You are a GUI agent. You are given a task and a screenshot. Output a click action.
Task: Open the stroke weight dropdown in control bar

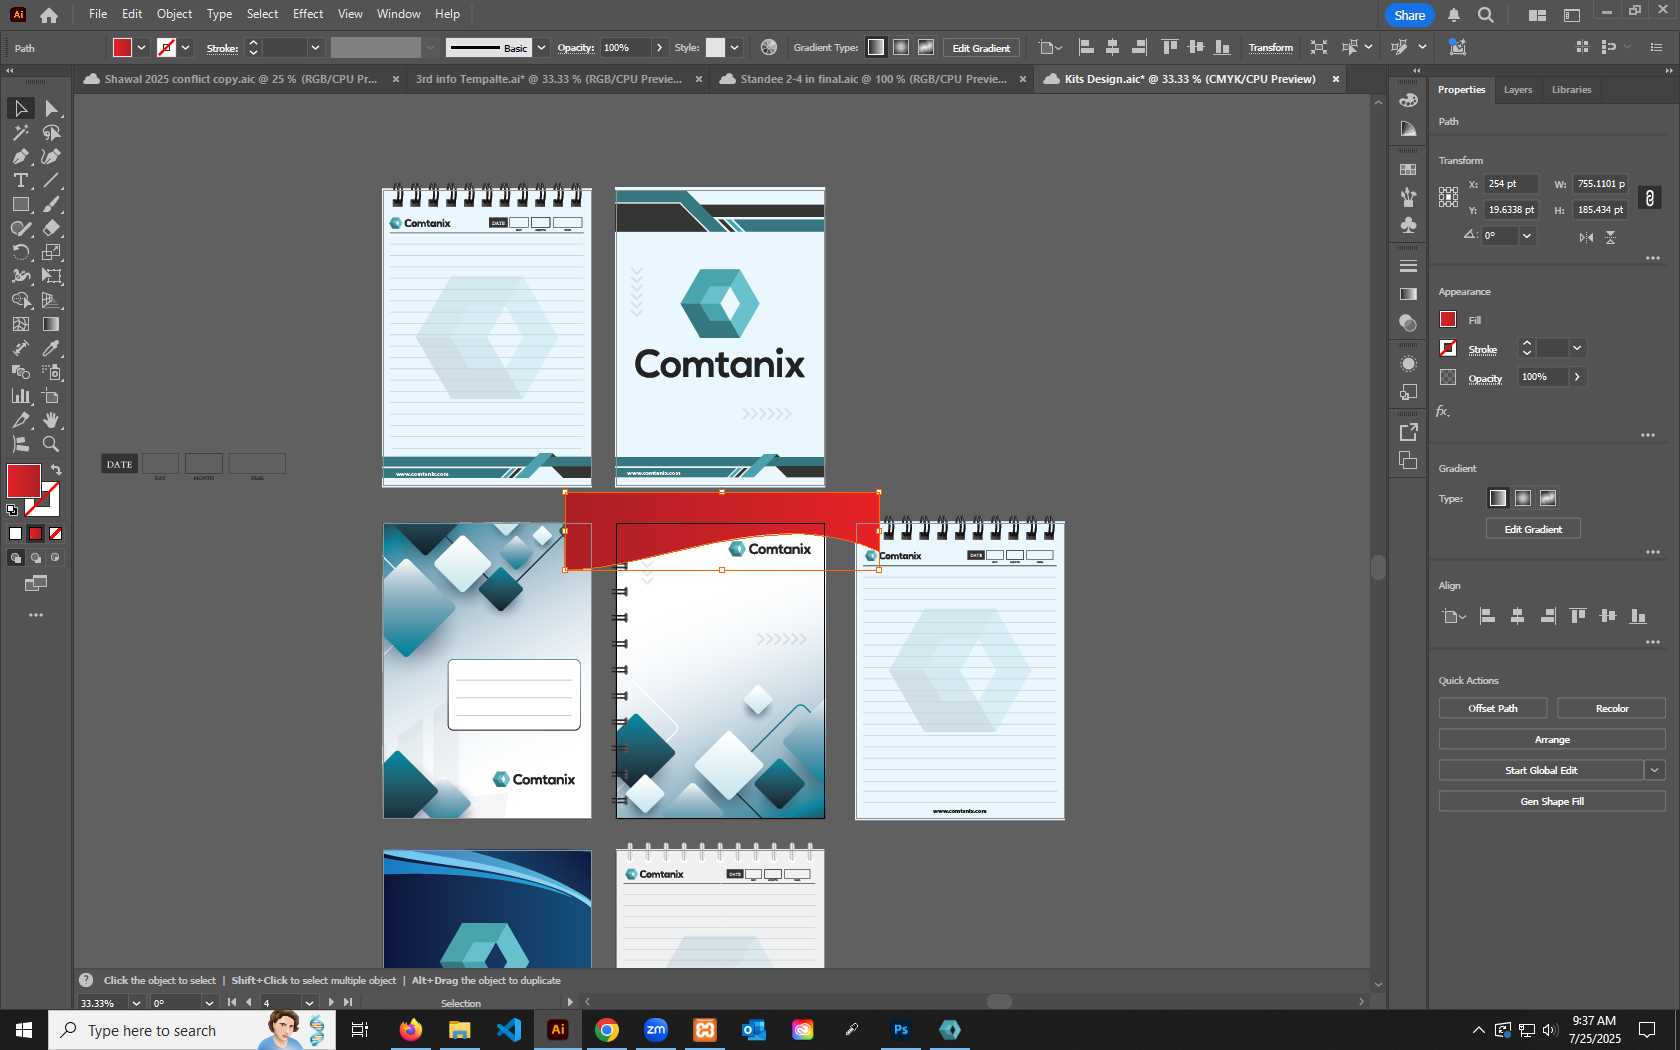[315, 47]
